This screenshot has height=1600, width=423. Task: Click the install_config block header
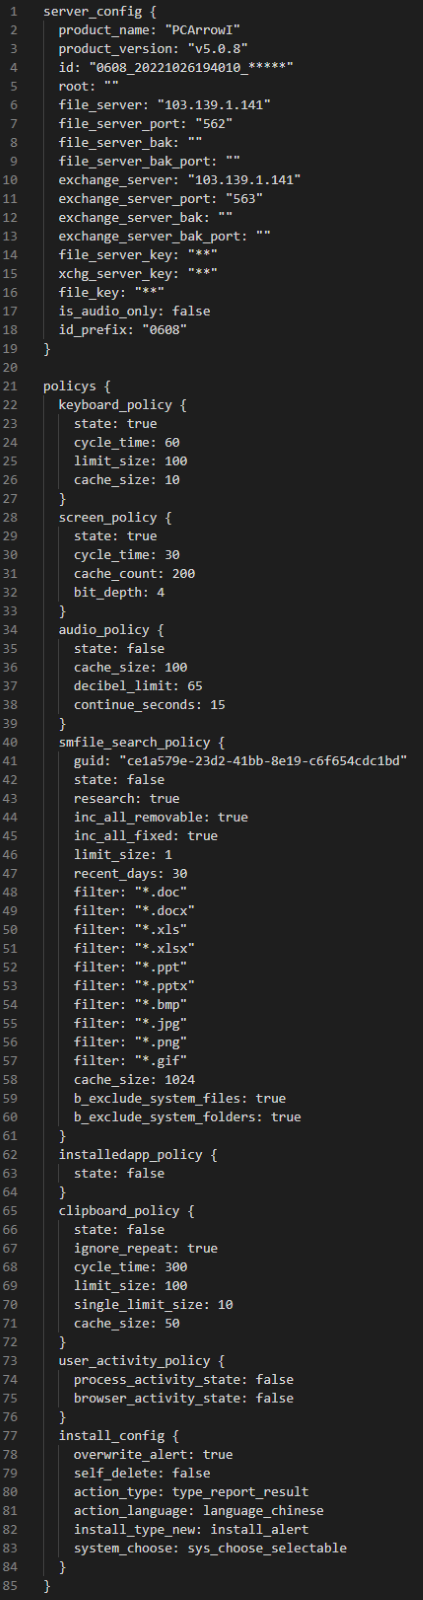113,1436
